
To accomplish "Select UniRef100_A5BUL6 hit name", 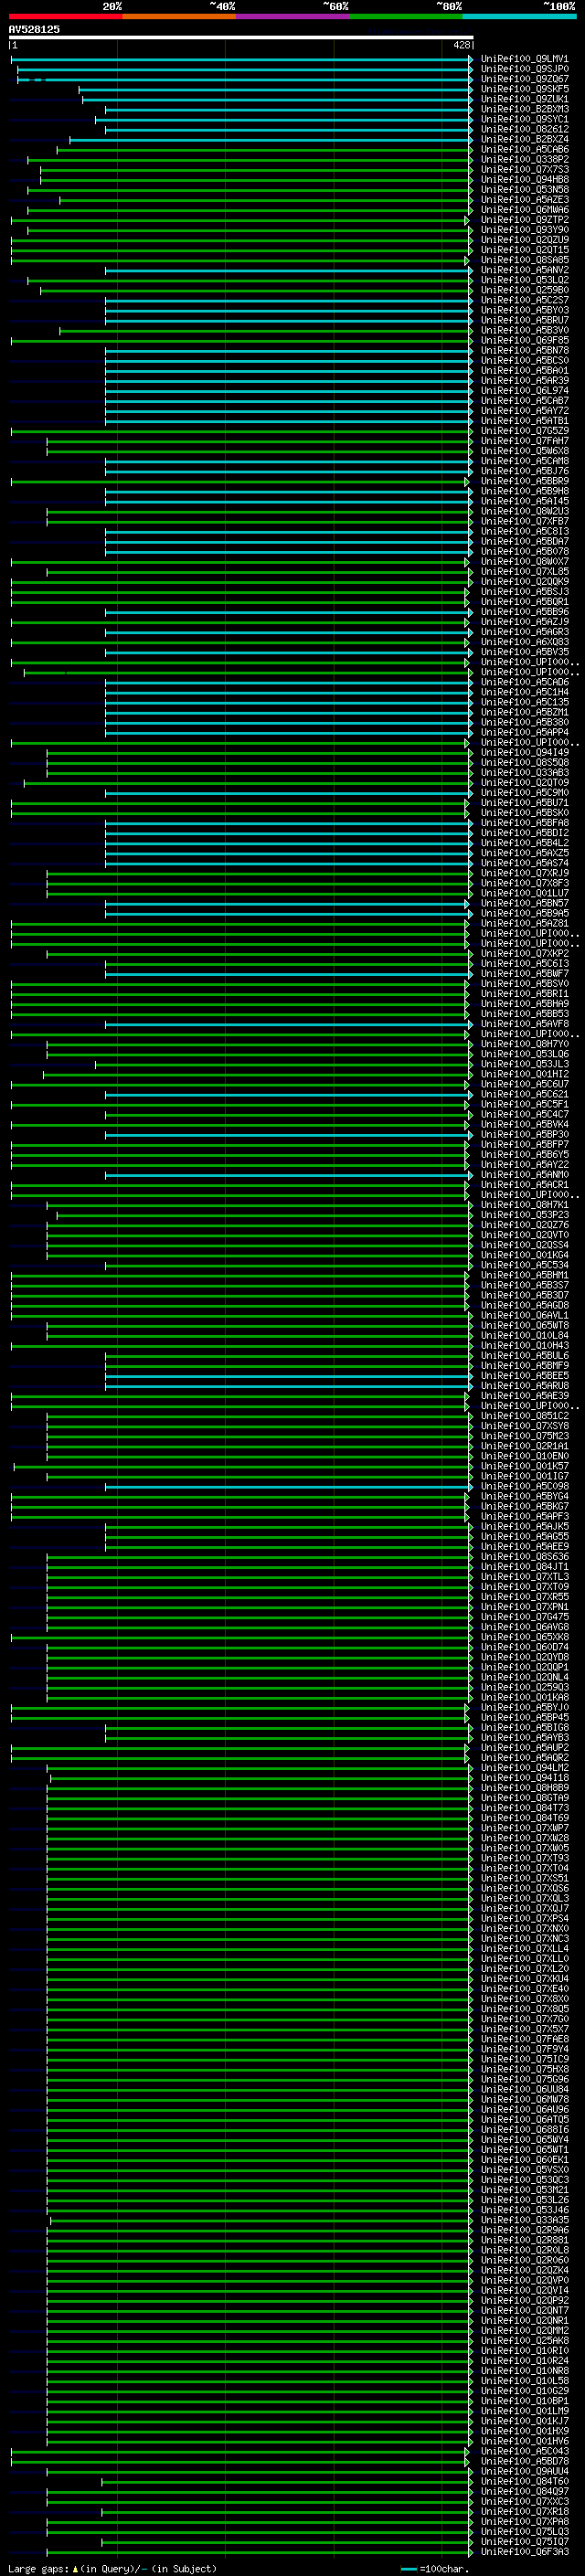I will [525, 1356].
